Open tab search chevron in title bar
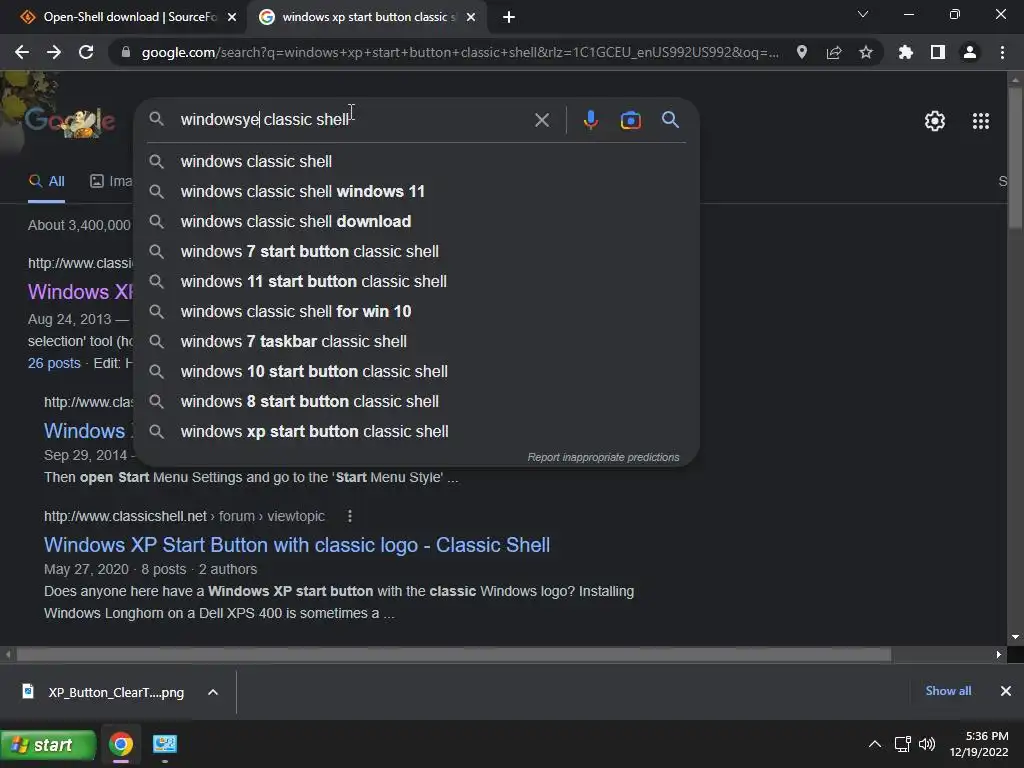The width and height of the screenshot is (1024, 768). coord(863,14)
